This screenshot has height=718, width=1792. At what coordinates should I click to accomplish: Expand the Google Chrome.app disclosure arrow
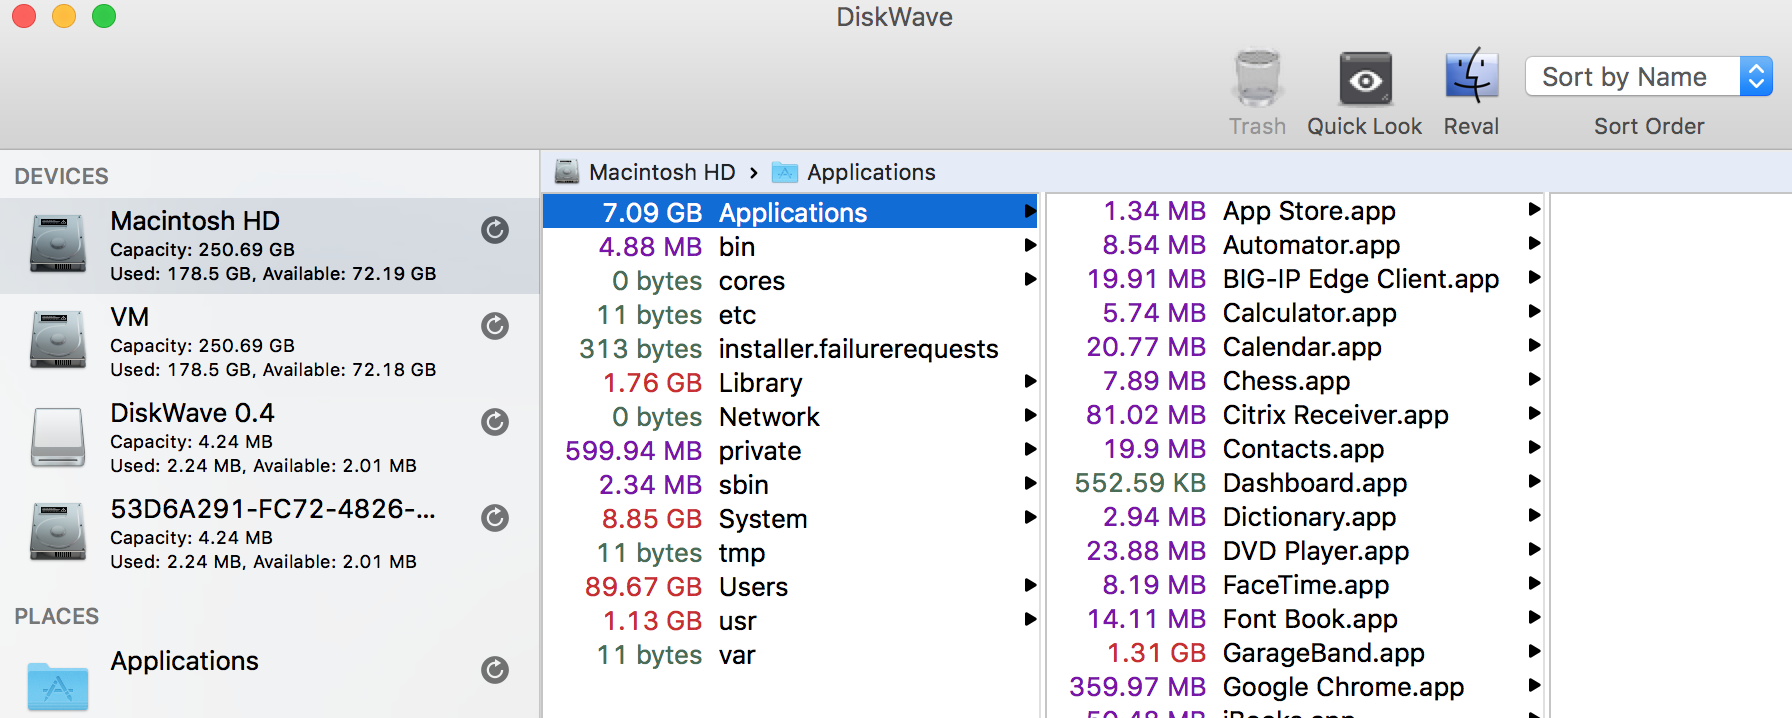pos(1534,685)
